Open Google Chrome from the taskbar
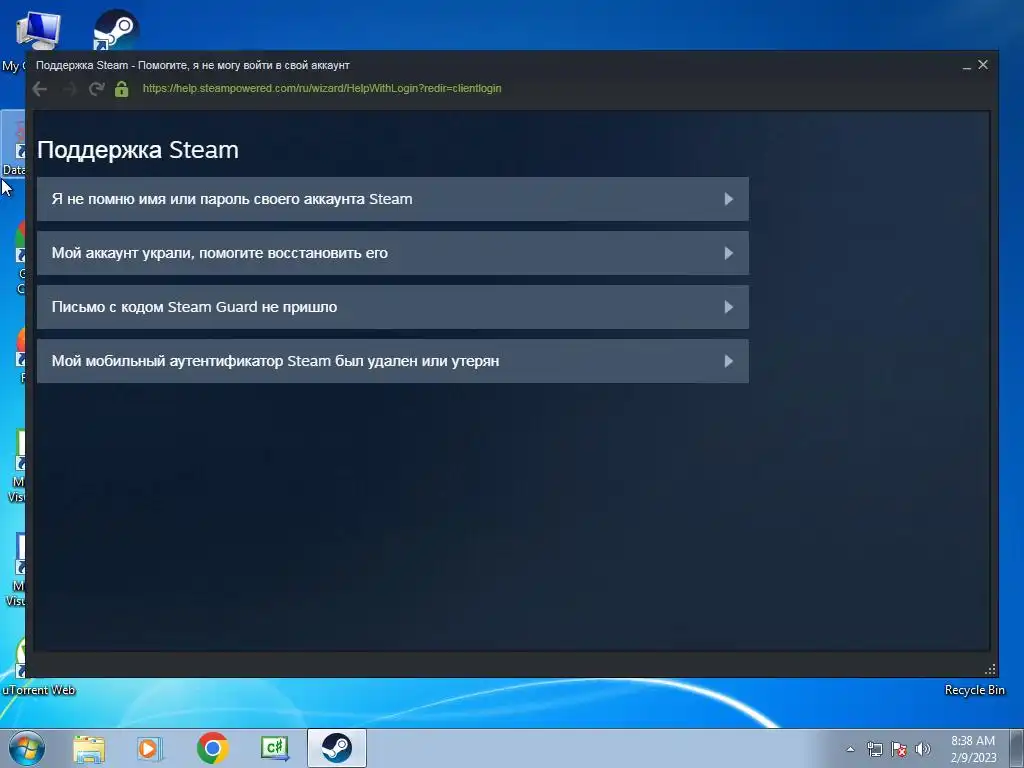1024x768 pixels. 212,748
